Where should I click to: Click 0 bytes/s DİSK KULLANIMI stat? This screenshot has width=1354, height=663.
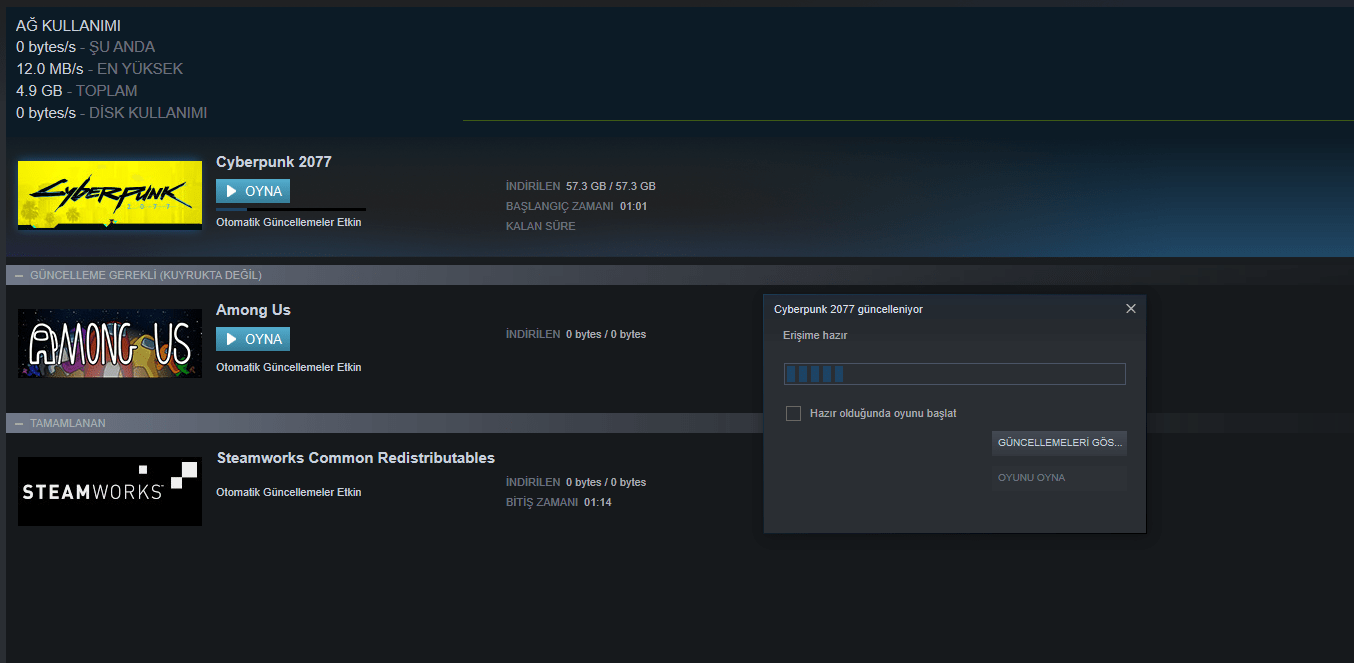(x=112, y=113)
